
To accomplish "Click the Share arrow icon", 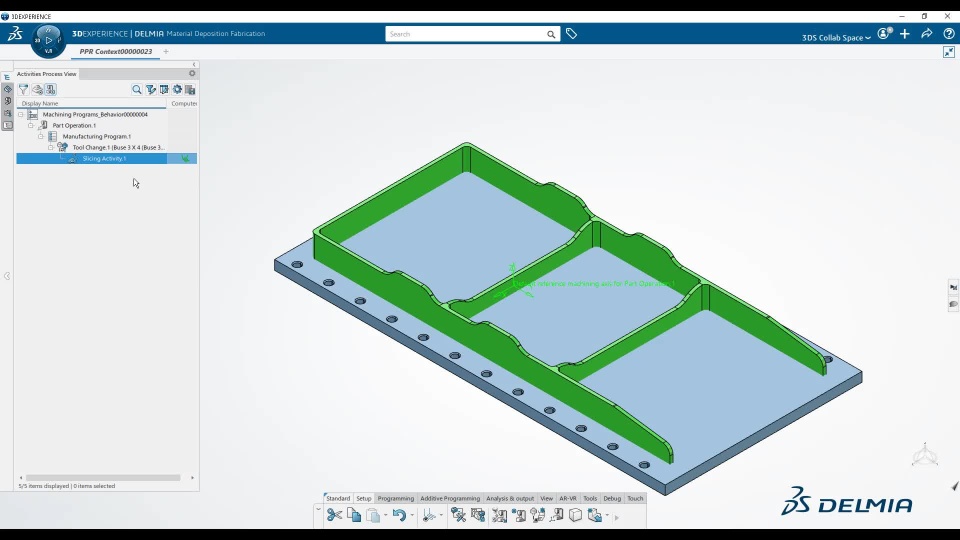I will 927,34.
